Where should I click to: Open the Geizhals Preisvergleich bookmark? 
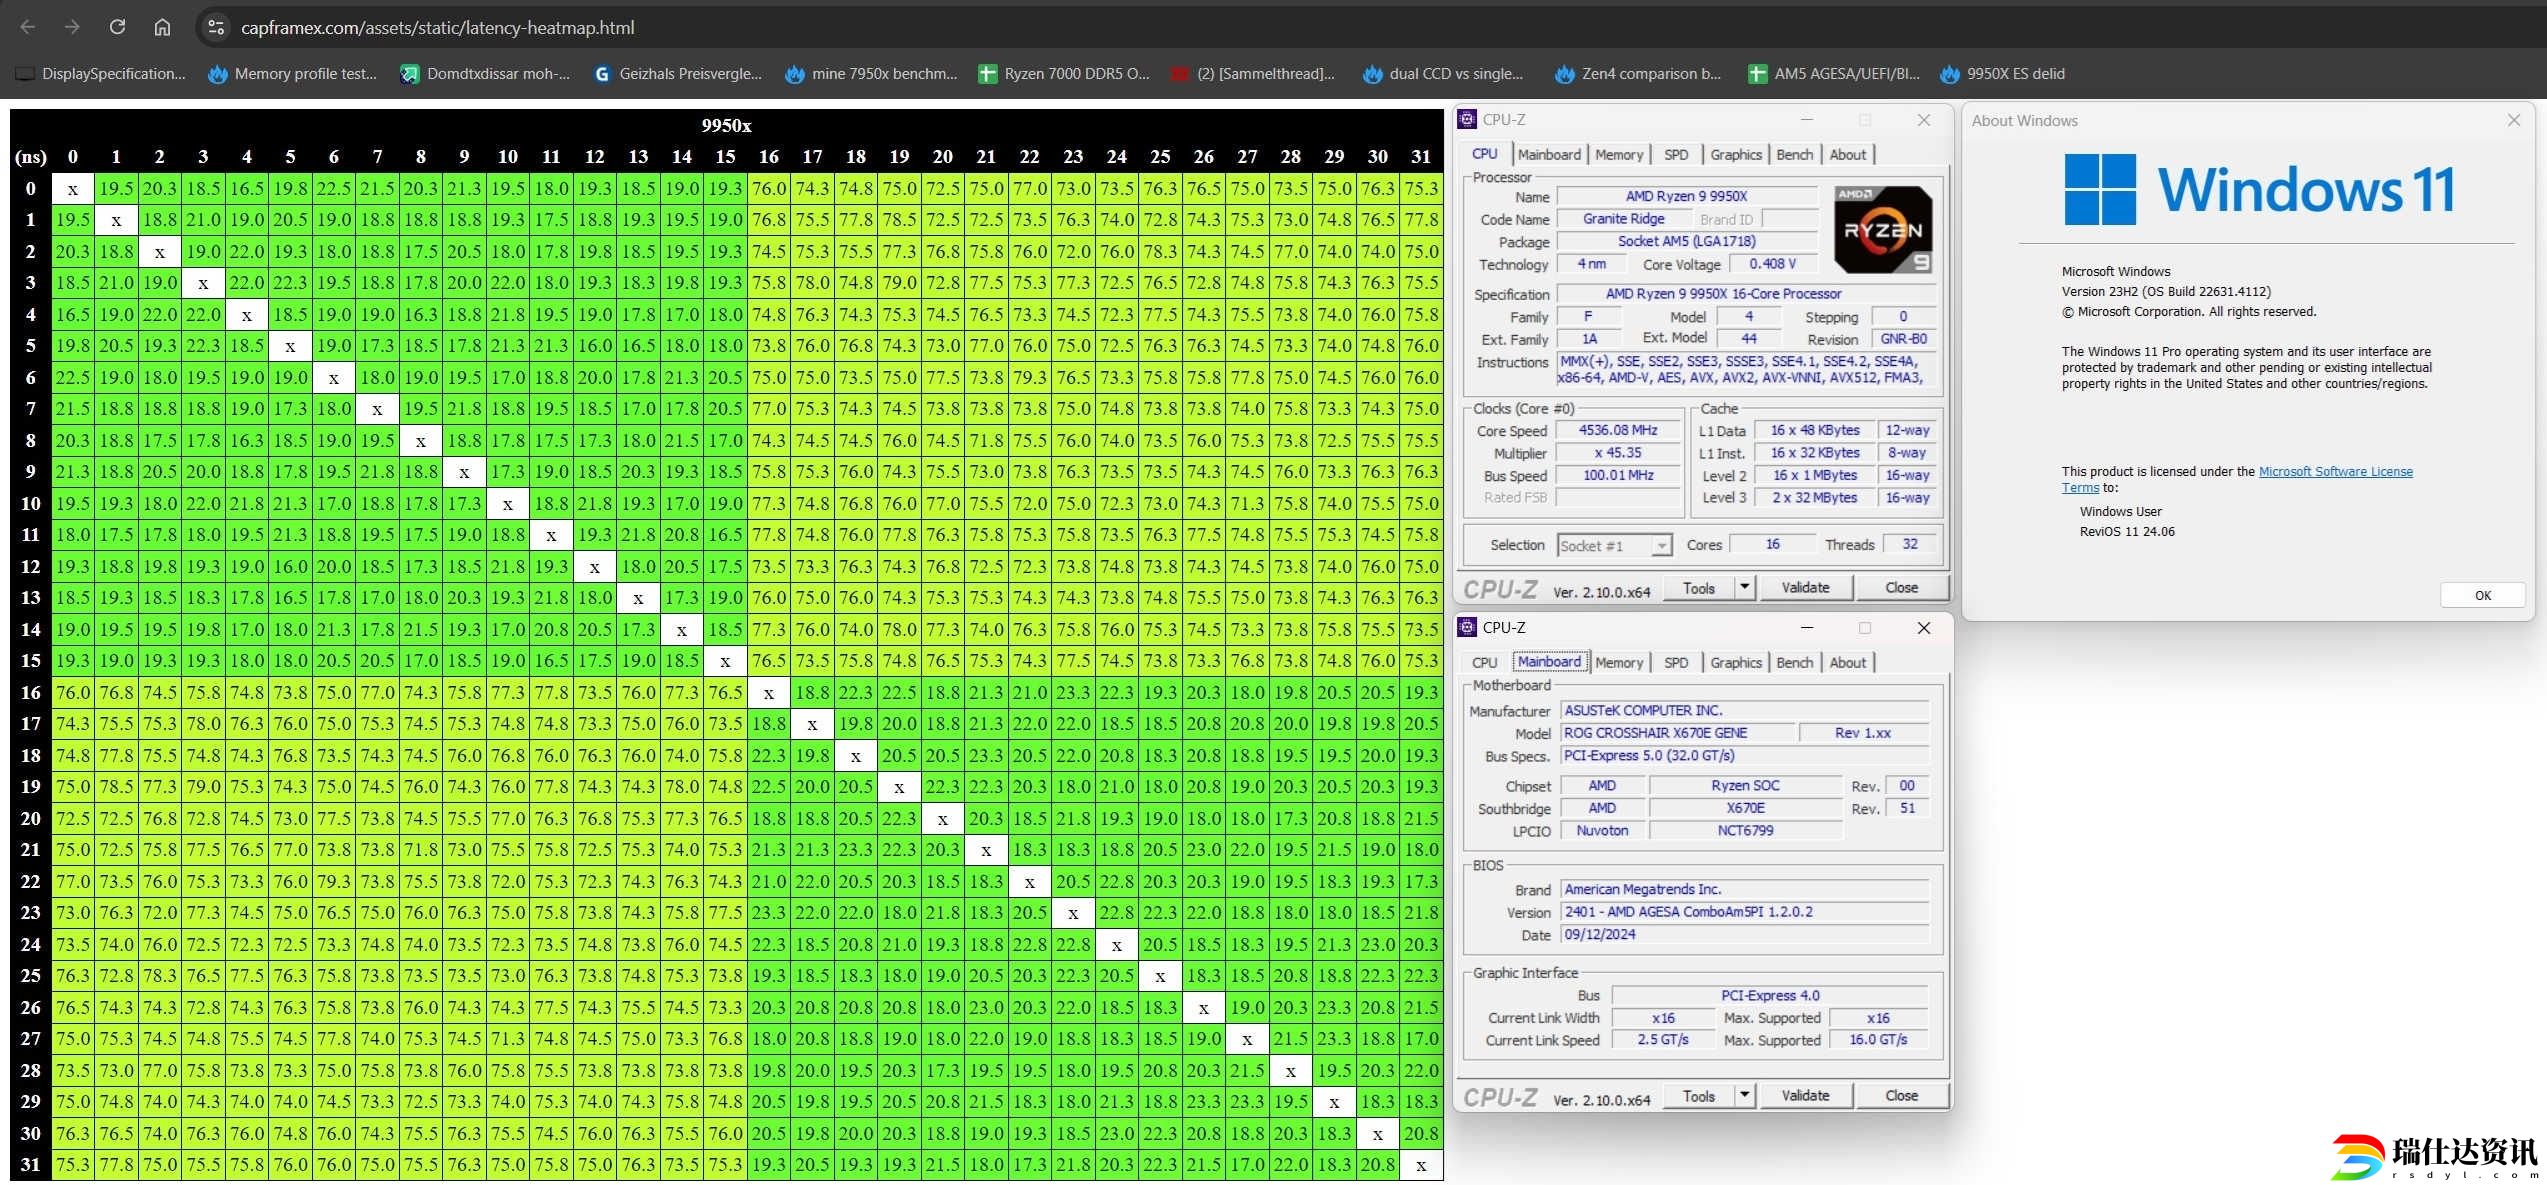[677, 73]
